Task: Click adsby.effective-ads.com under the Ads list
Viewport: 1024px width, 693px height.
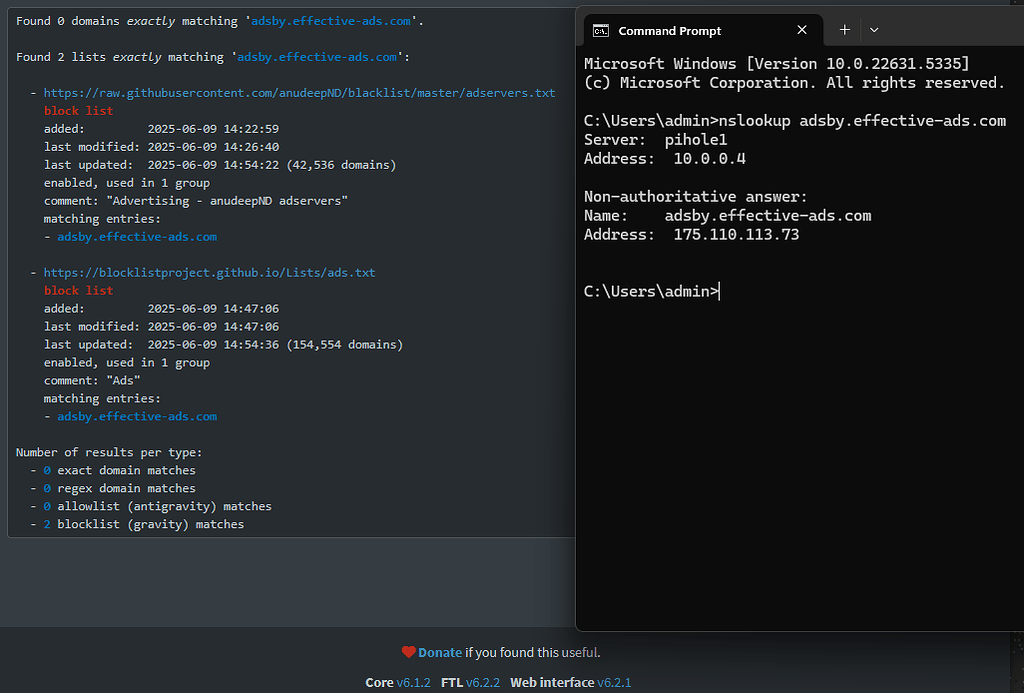Action: (x=136, y=416)
